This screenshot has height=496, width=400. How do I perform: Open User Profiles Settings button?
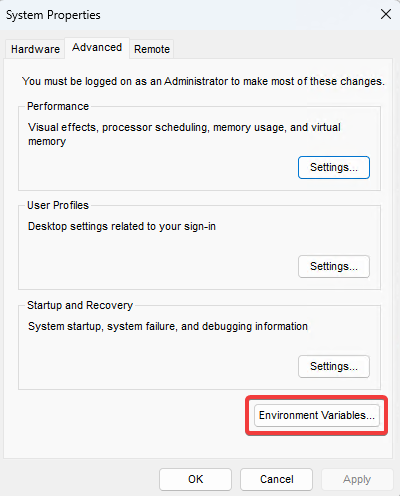click(334, 266)
